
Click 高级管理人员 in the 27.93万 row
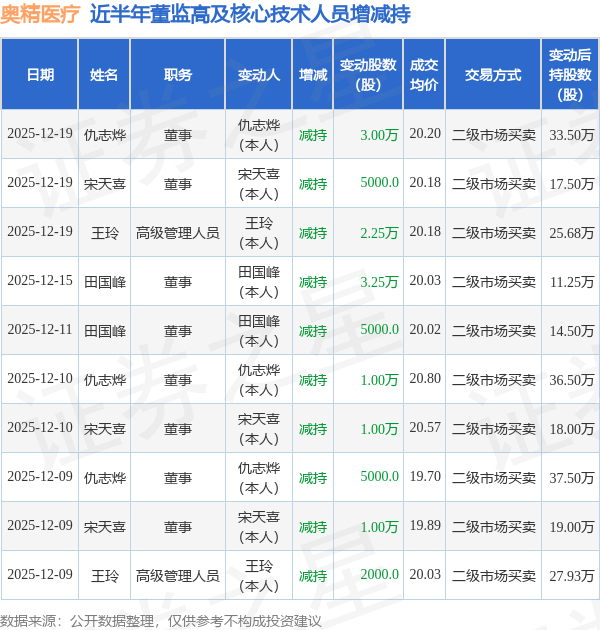pos(178,576)
